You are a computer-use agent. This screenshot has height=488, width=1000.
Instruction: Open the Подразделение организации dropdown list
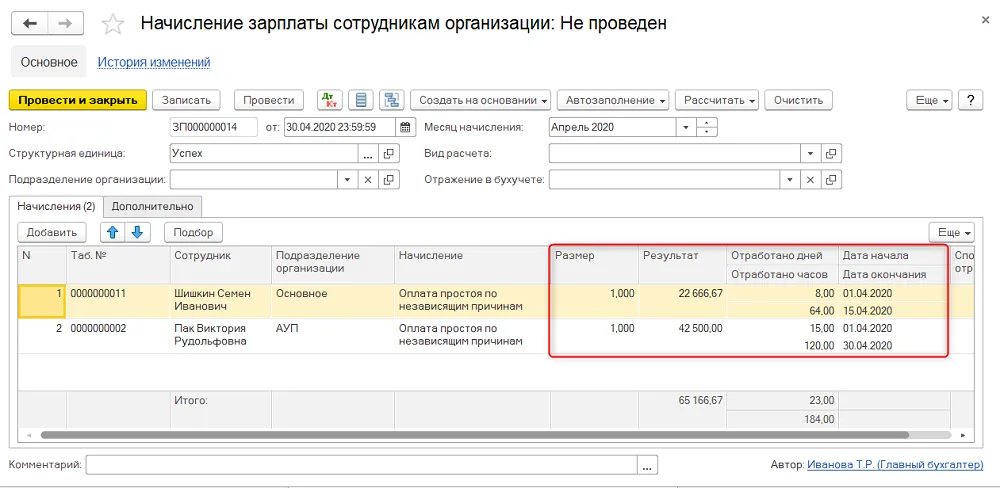pyautogui.click(x=347, y=180)
